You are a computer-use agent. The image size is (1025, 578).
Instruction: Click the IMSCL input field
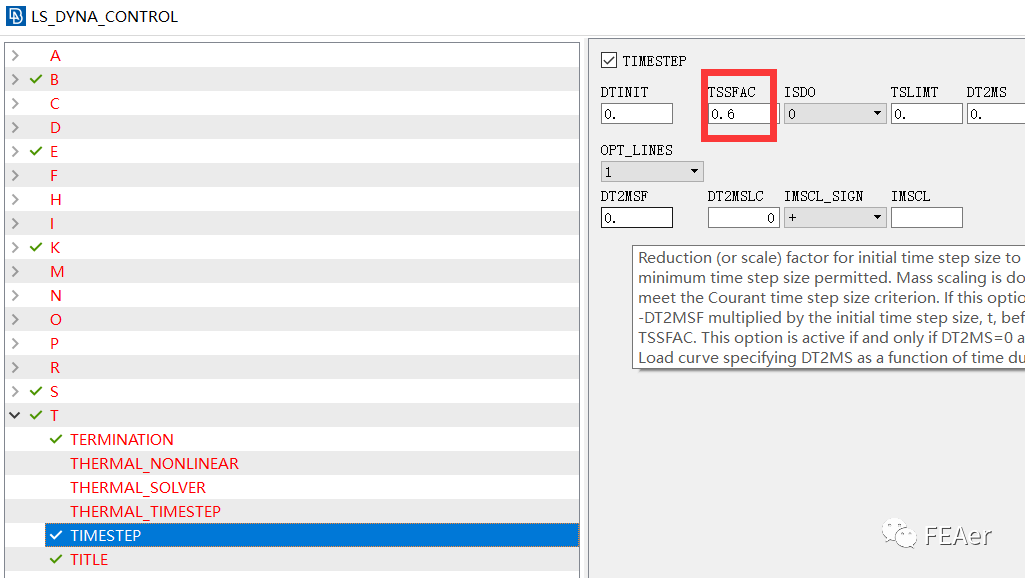926,218
